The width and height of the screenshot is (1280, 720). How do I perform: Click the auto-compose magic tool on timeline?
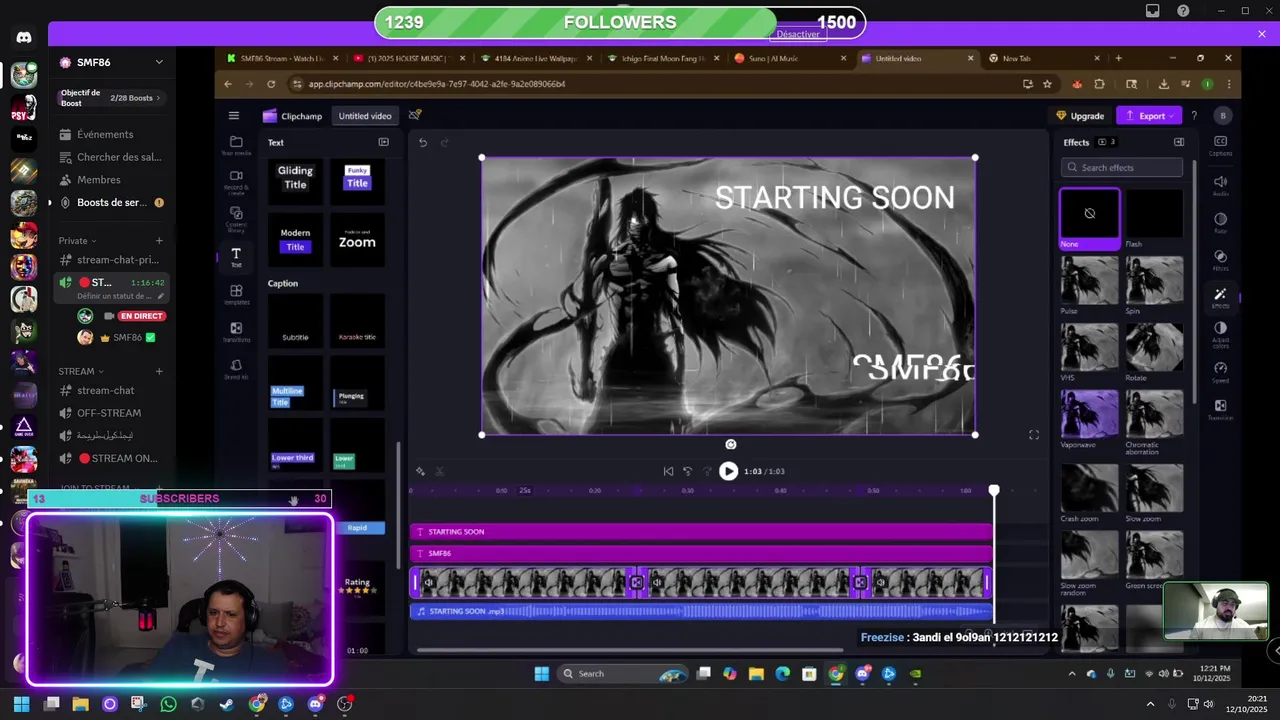coord(420,471)
